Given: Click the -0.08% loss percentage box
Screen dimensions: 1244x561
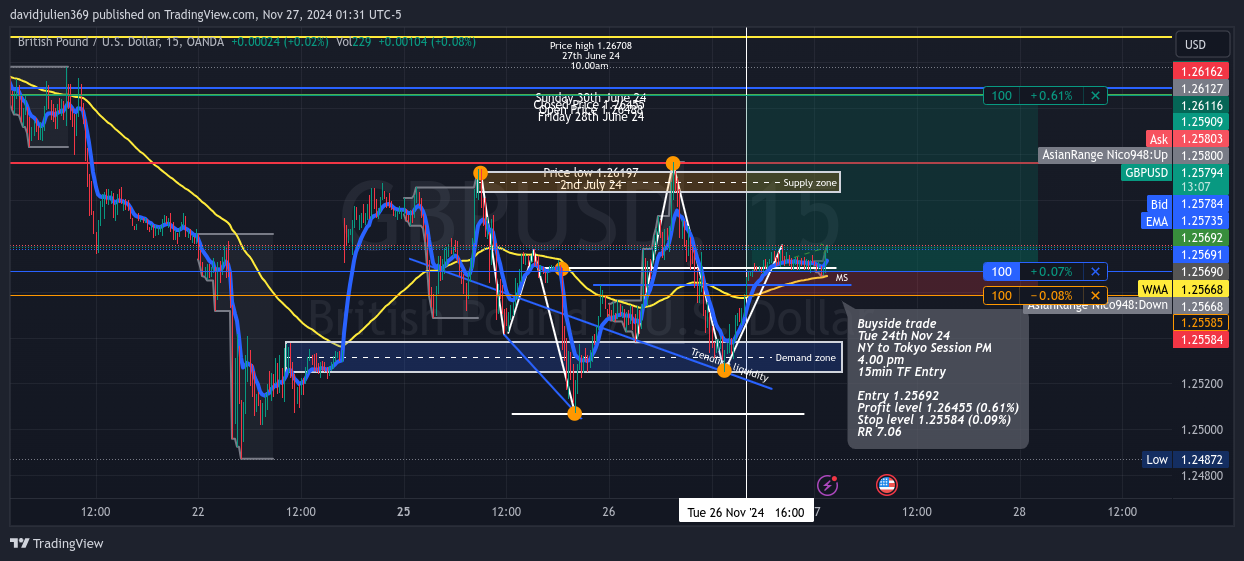Looking at the screenshot, I should point(1052,296).
